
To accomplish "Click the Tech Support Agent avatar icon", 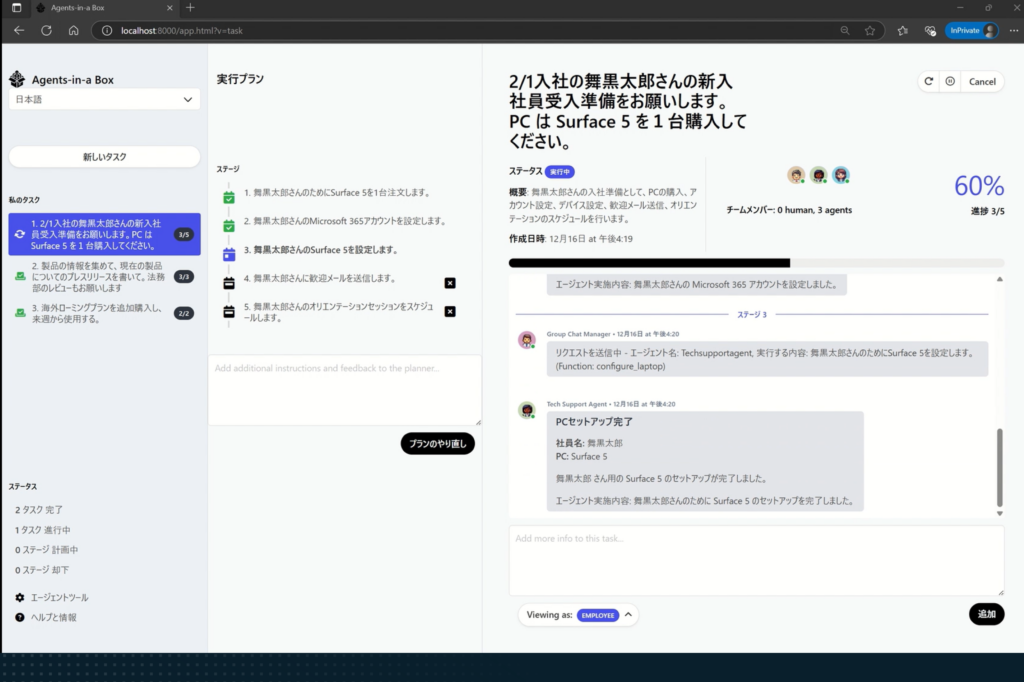I will [x=527, y=411].
